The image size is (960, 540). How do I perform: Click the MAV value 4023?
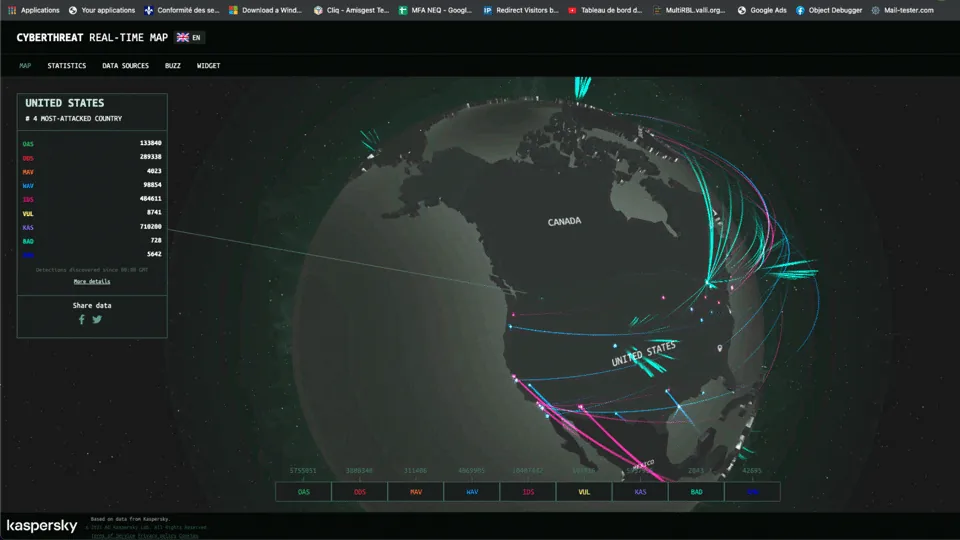pyautogui.click(x=154, y=171)
